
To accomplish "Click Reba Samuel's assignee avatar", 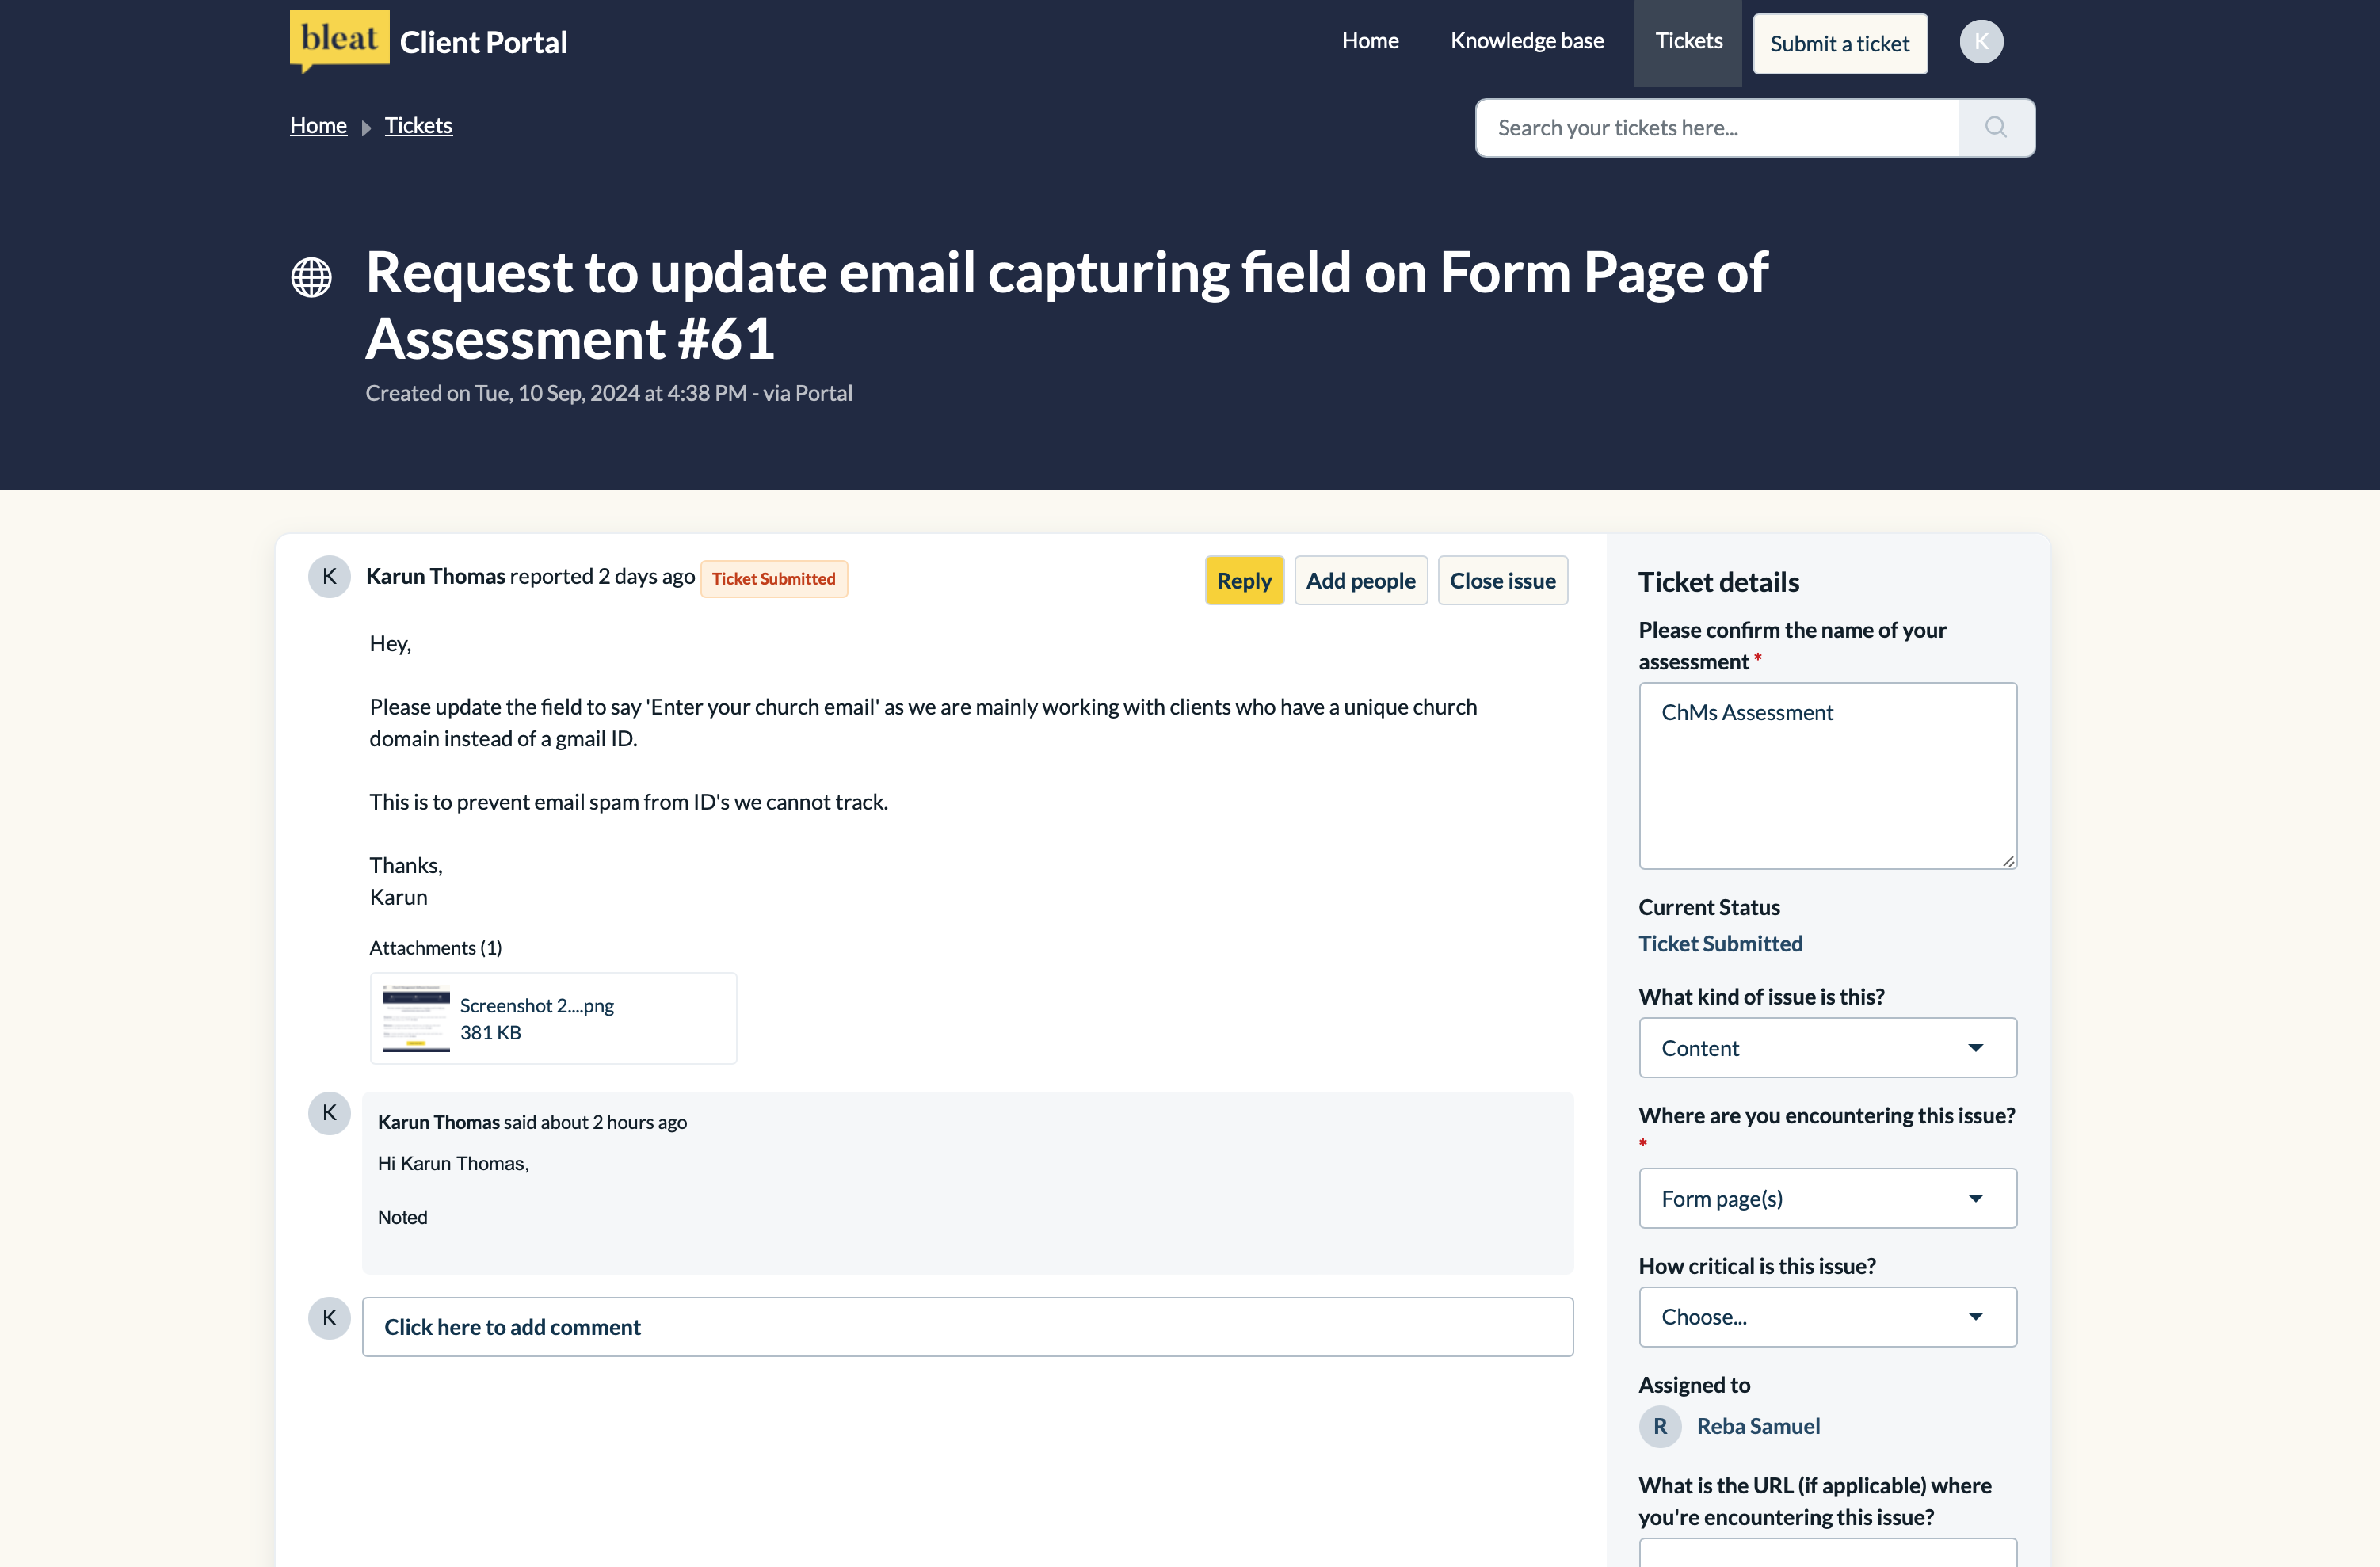I will pyautogui.click(x=1659, y=1426).
